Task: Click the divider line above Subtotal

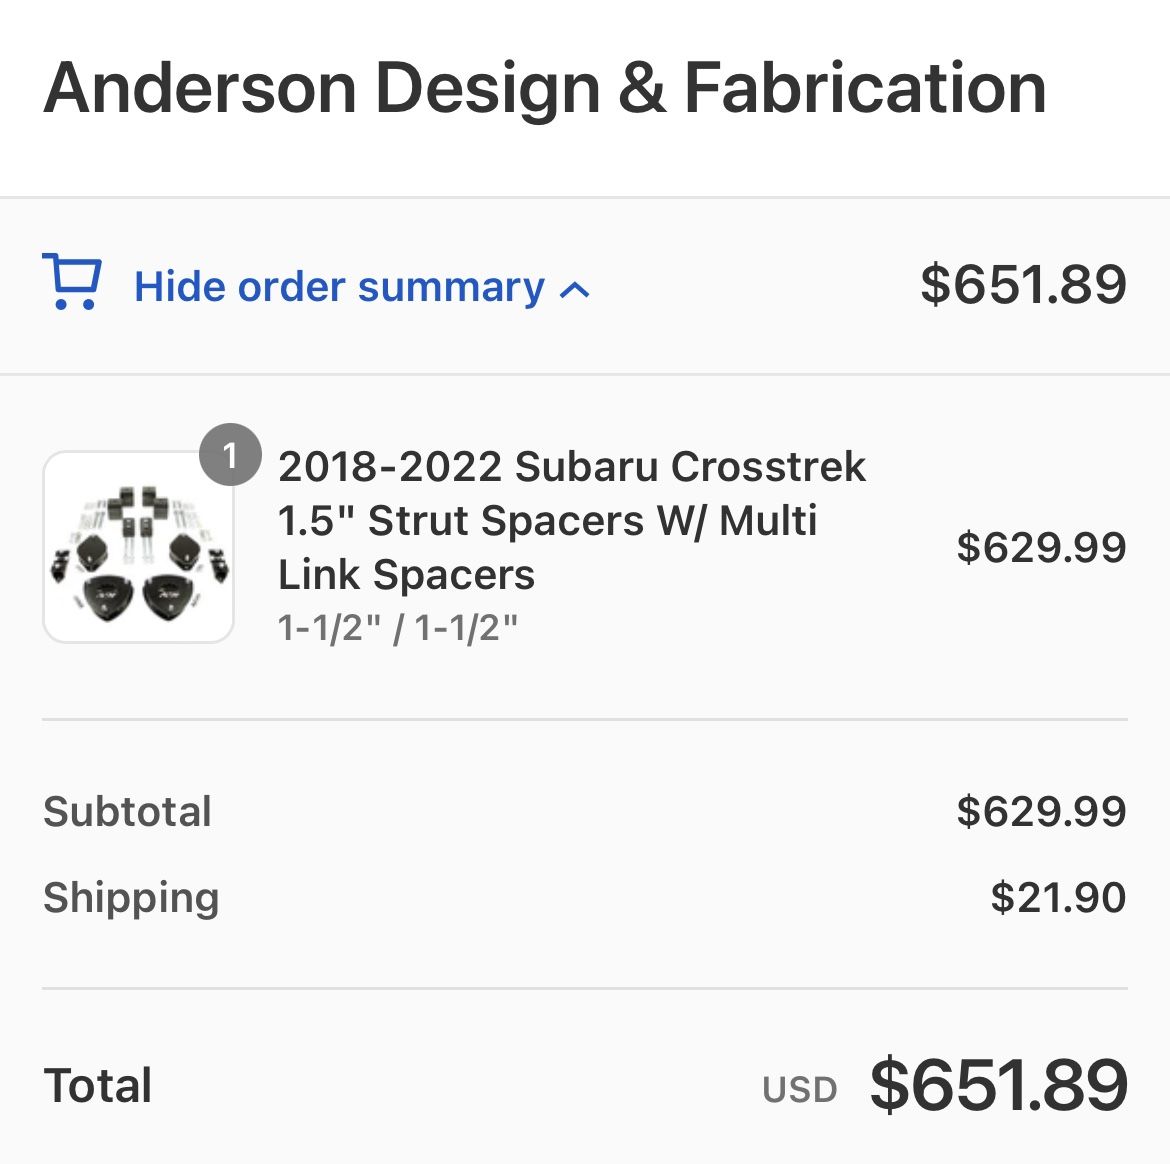Action: point(585,719)
